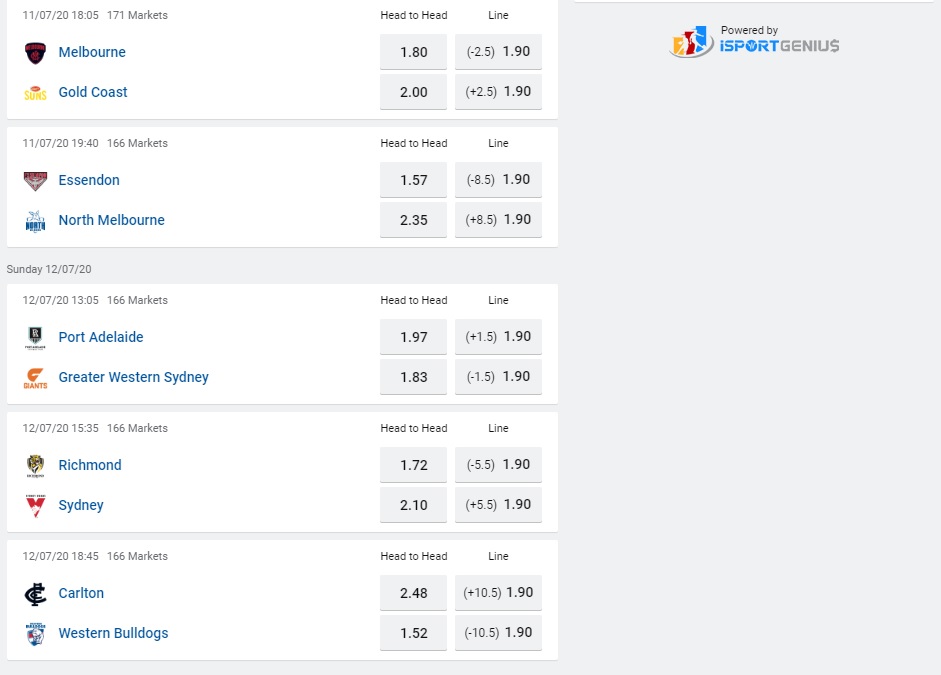The image size is (941, 675).
Task: Select Essendon head to head odds 1.57
Action: click(413, 180)
